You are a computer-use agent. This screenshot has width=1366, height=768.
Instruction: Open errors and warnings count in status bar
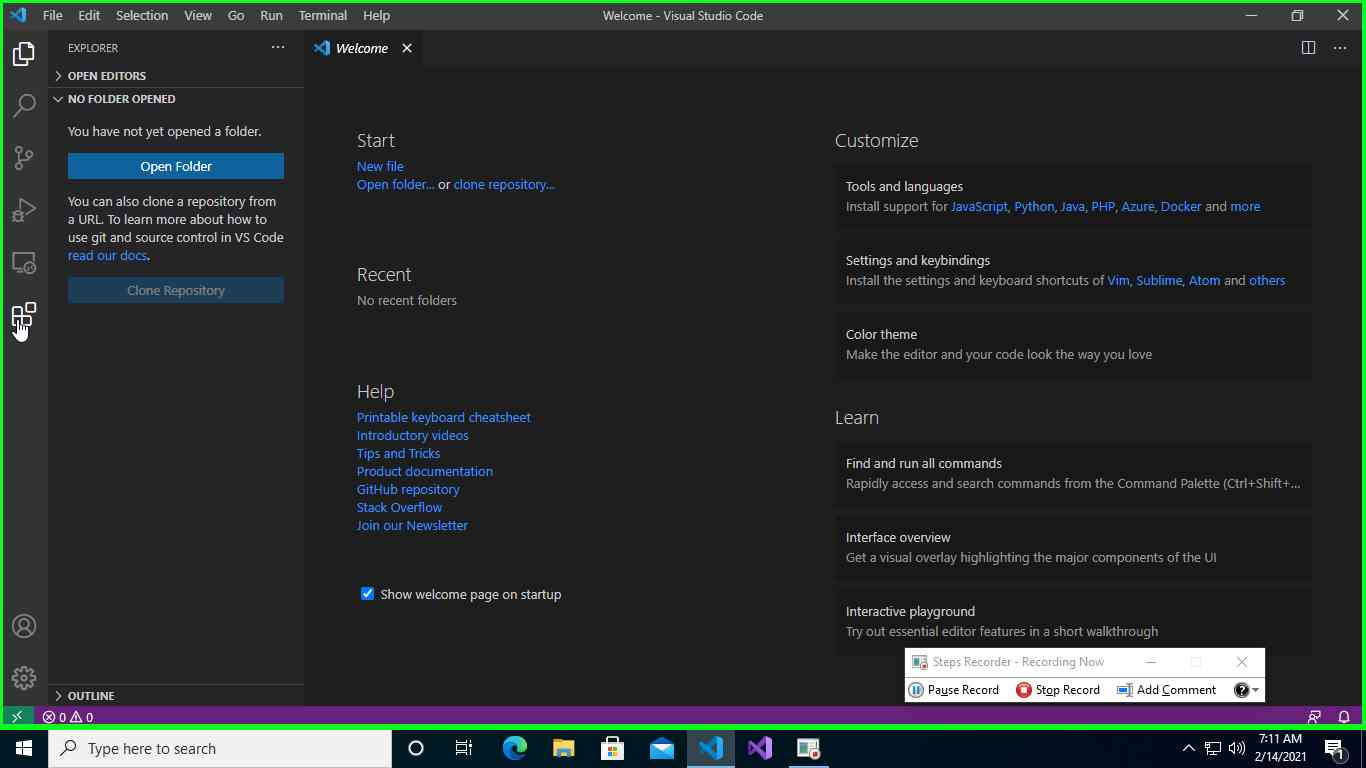point(67,716)
